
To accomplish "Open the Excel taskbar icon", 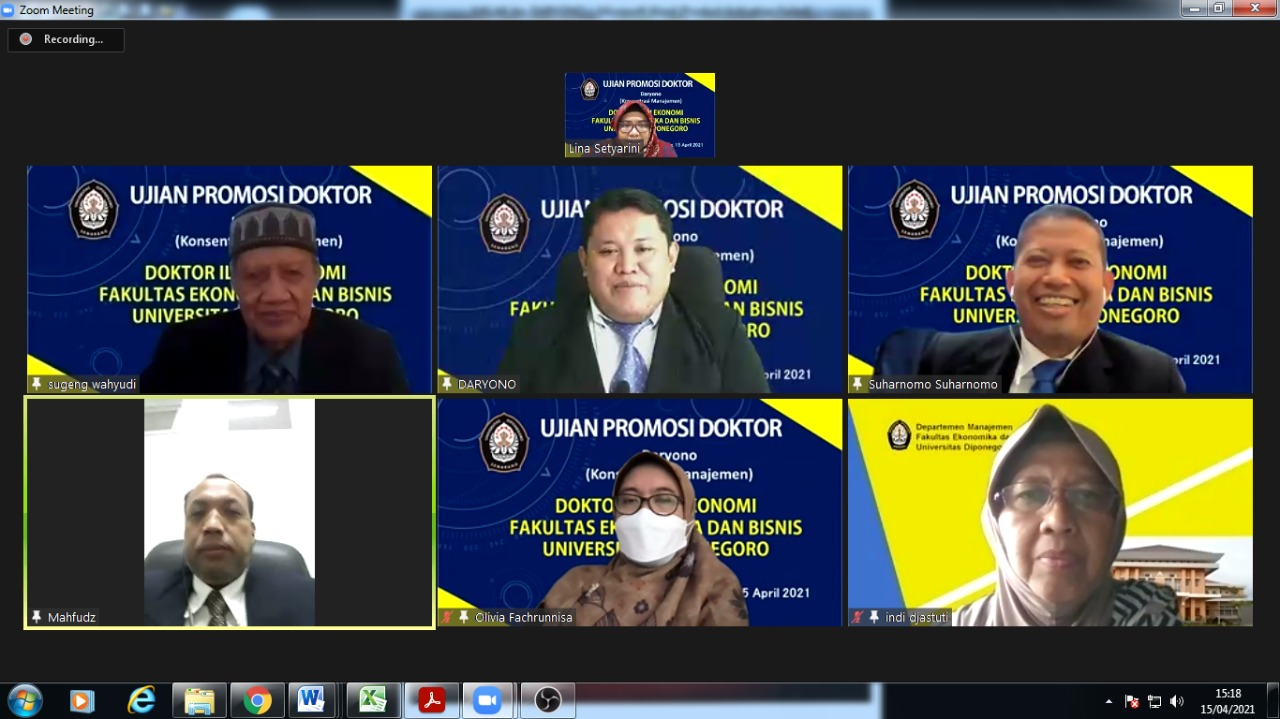I will click(373, 701).
